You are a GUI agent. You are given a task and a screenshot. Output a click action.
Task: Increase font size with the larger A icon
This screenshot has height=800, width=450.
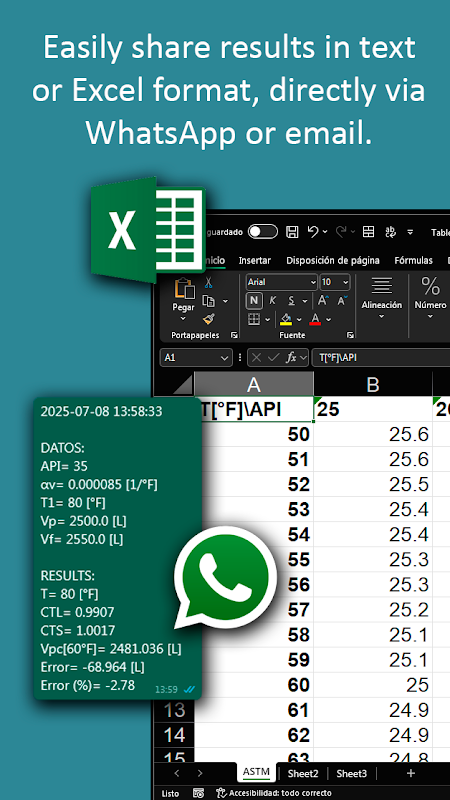coord(322,301)
